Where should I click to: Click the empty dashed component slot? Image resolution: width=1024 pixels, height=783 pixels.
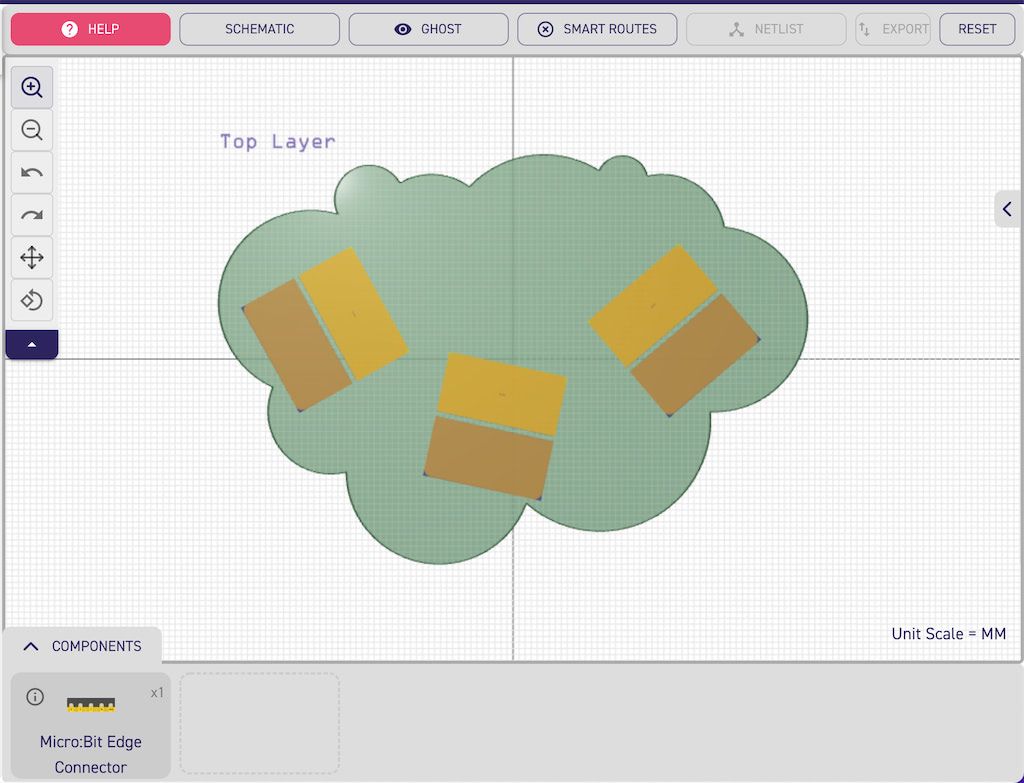point(259,722)
